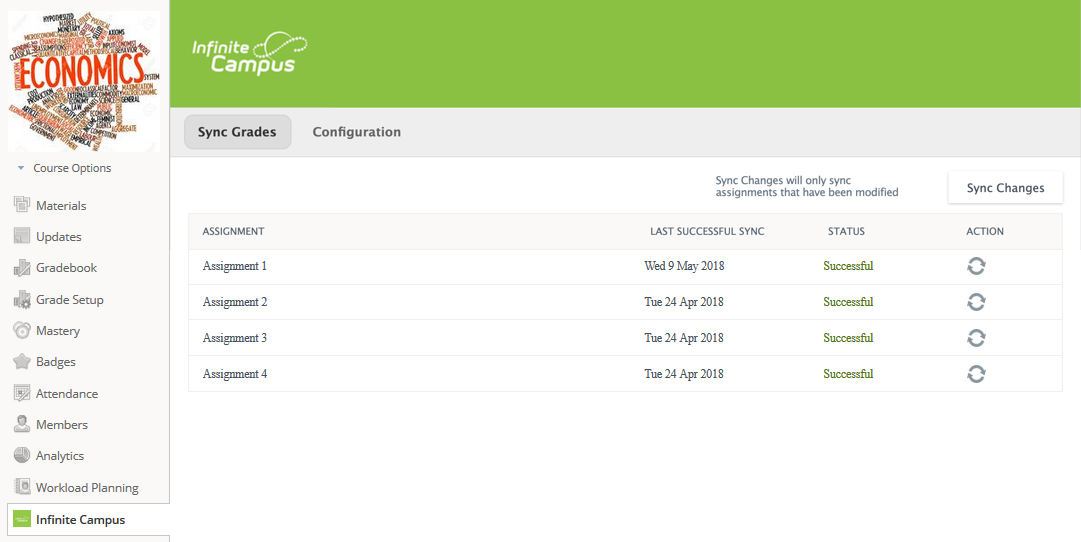Click the Economics course thumbnail image
This screenshot has height=542, width=1081.
84,81
